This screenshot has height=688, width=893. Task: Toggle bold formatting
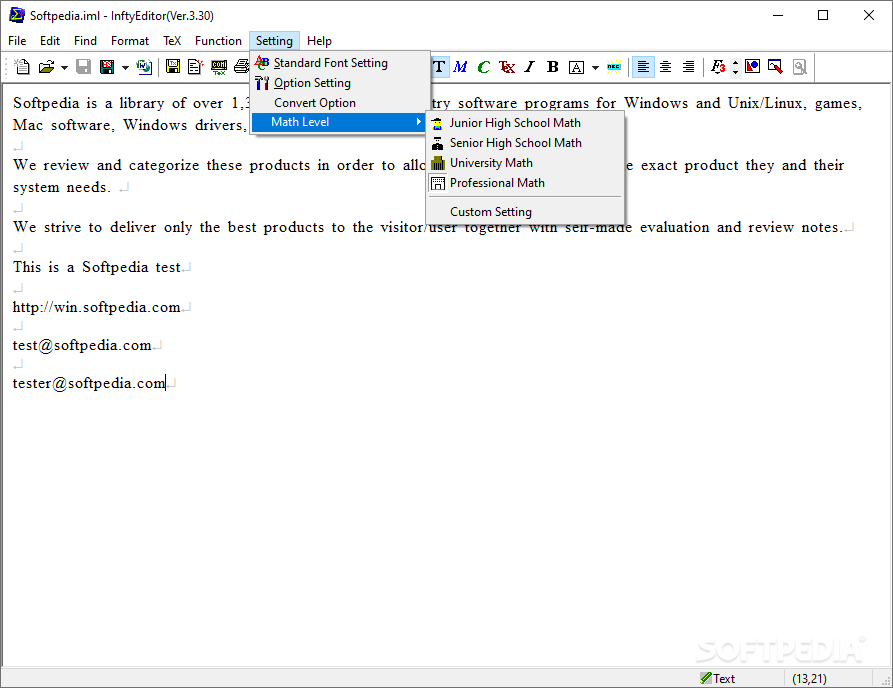pos(552,67)
